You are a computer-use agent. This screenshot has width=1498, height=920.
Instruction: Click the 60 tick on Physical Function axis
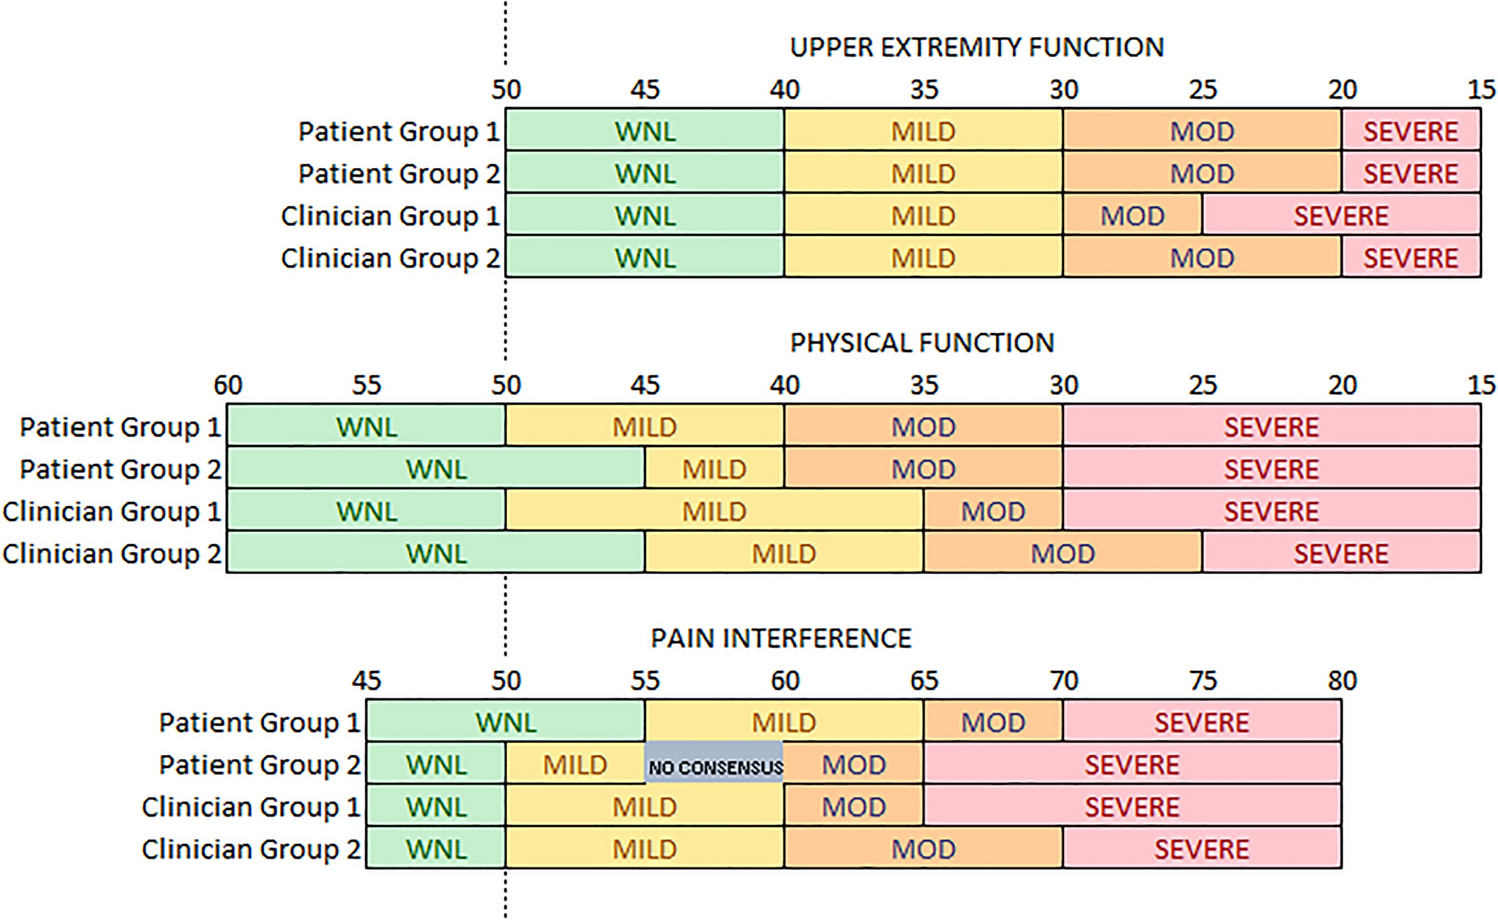(x=228, y=385)
